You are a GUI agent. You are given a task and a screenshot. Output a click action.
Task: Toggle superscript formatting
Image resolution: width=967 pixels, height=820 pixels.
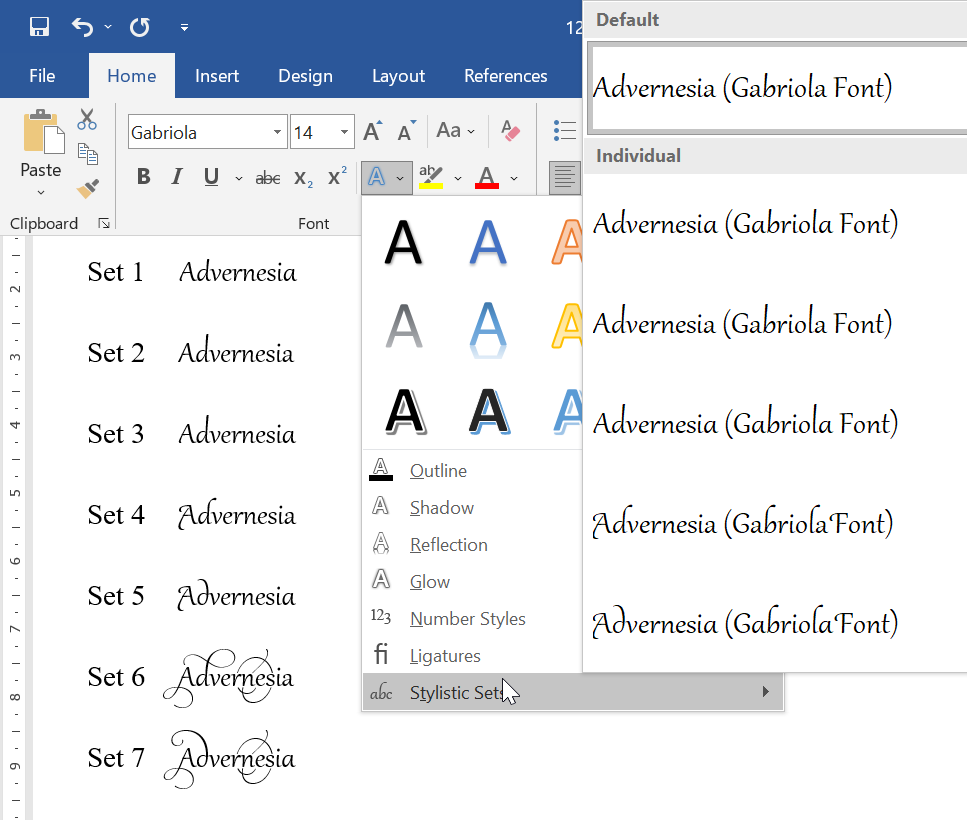pos(337,176)
